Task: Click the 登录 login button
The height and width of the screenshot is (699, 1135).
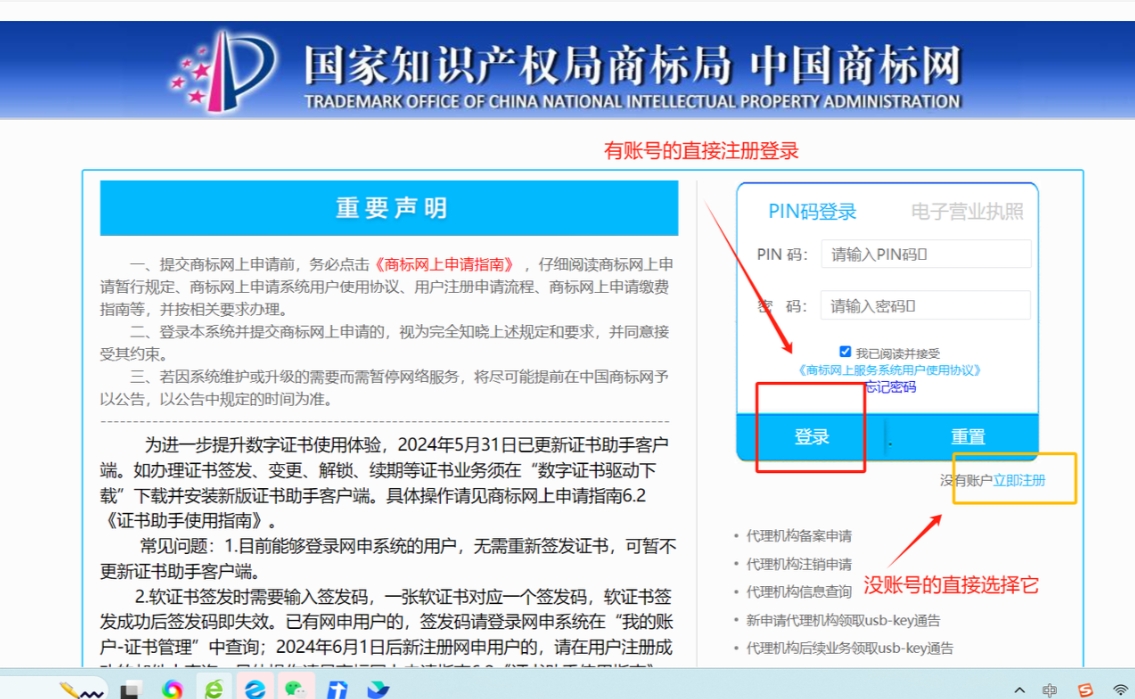Action: point(811,436)
